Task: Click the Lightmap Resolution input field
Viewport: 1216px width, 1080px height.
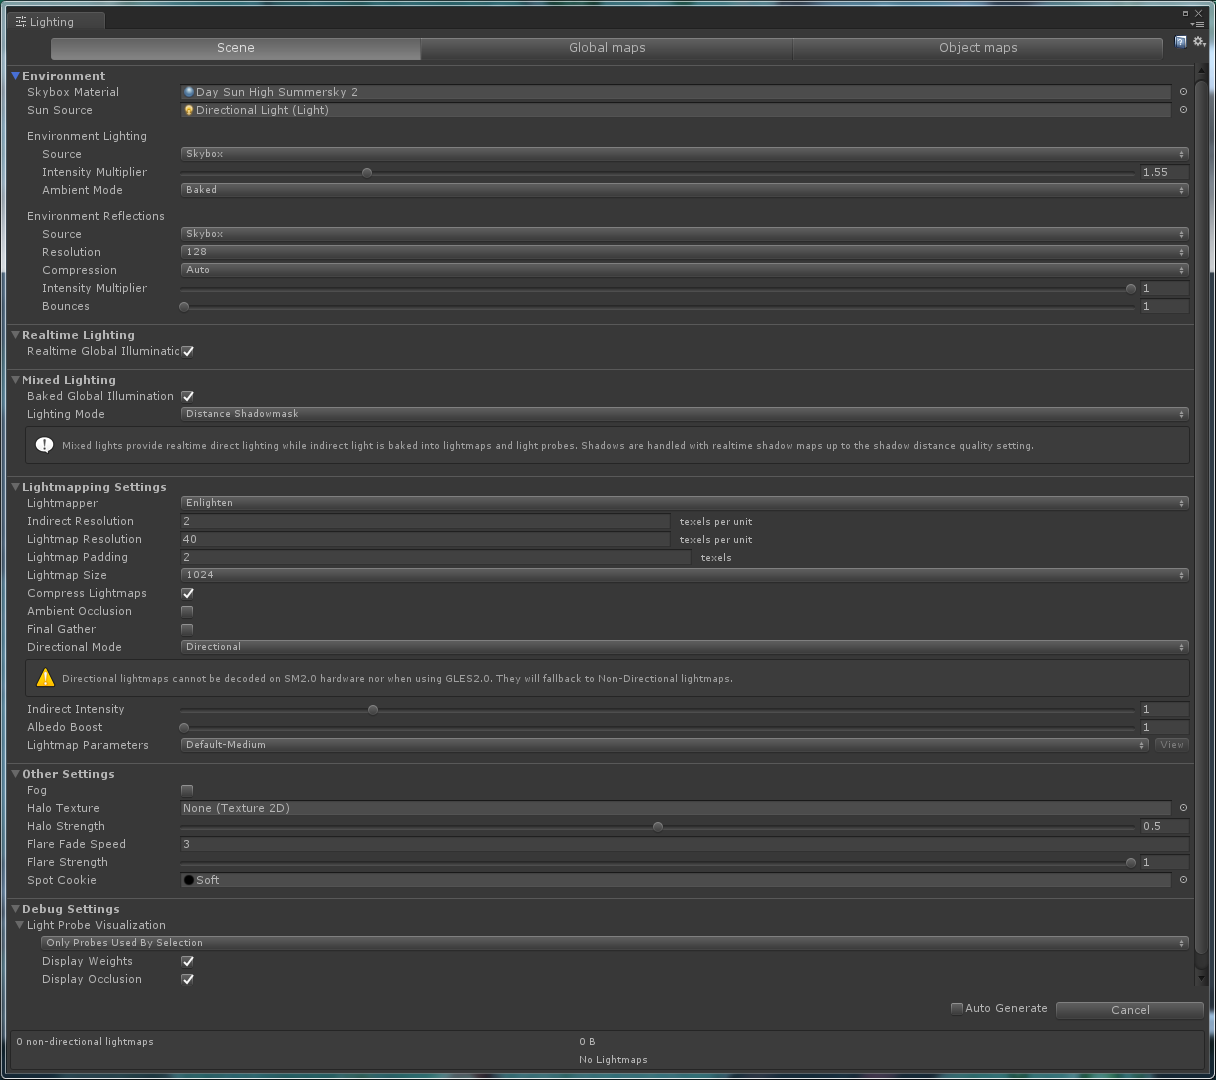Action: pyautogui.click(x=425, y=539)
